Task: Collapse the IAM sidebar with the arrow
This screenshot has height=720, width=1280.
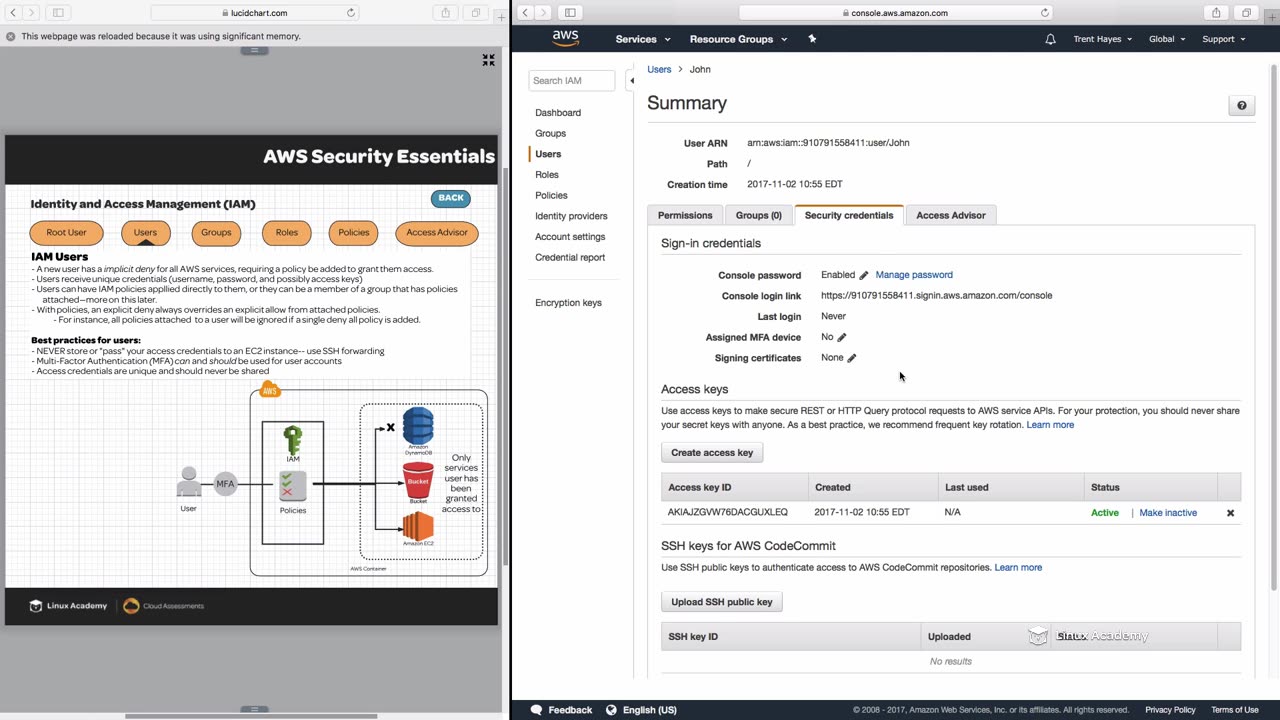Action: click(631, 80)
